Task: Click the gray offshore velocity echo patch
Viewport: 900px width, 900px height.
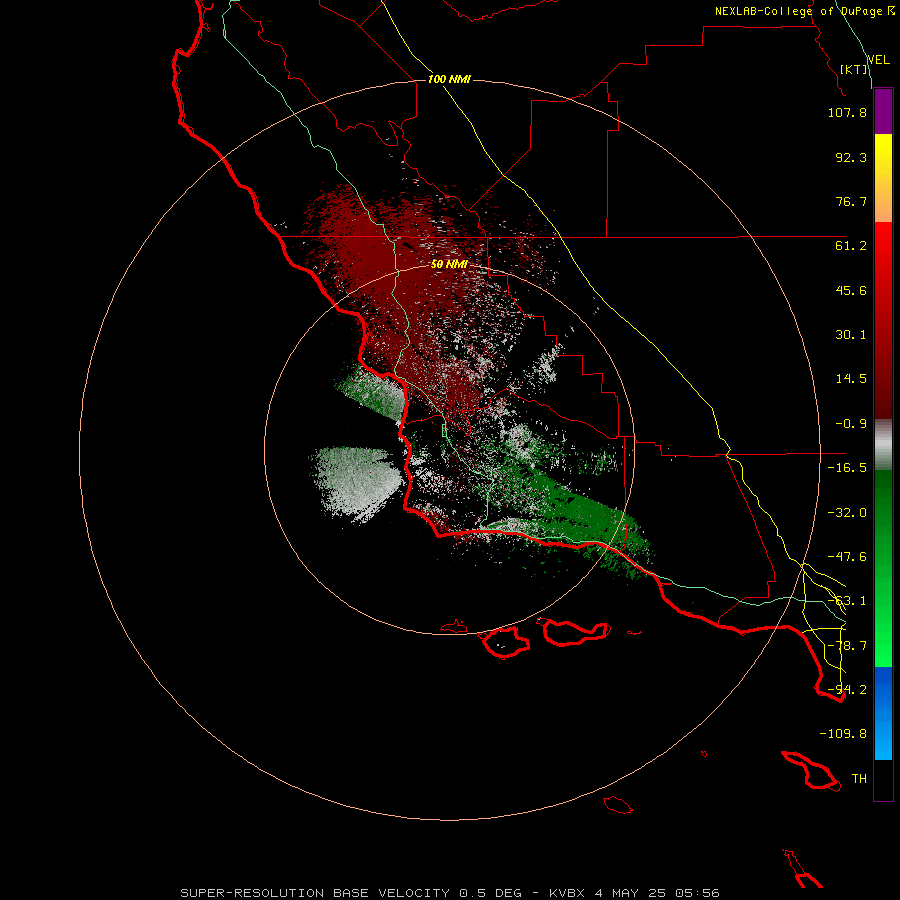Action: click(x=356, y=482)
